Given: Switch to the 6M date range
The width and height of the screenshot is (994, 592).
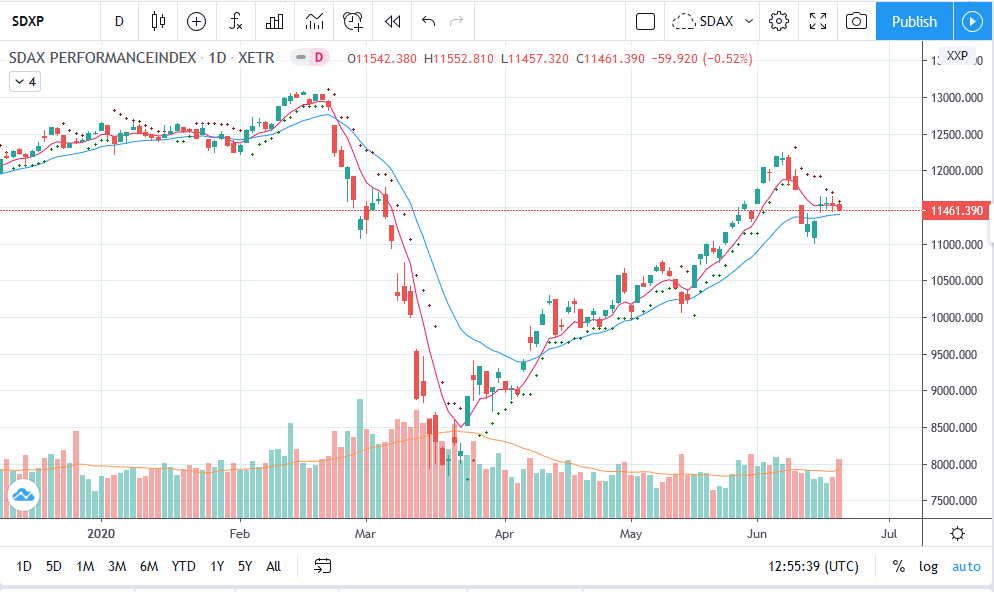Looking at the screenshot, I should (149, 566).
